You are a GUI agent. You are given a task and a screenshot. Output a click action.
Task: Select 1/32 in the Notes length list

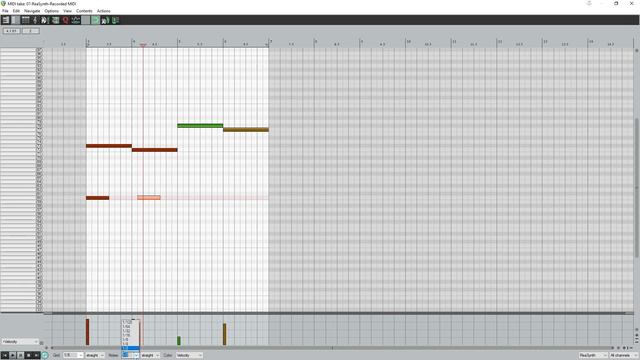[x=130, y=331]
